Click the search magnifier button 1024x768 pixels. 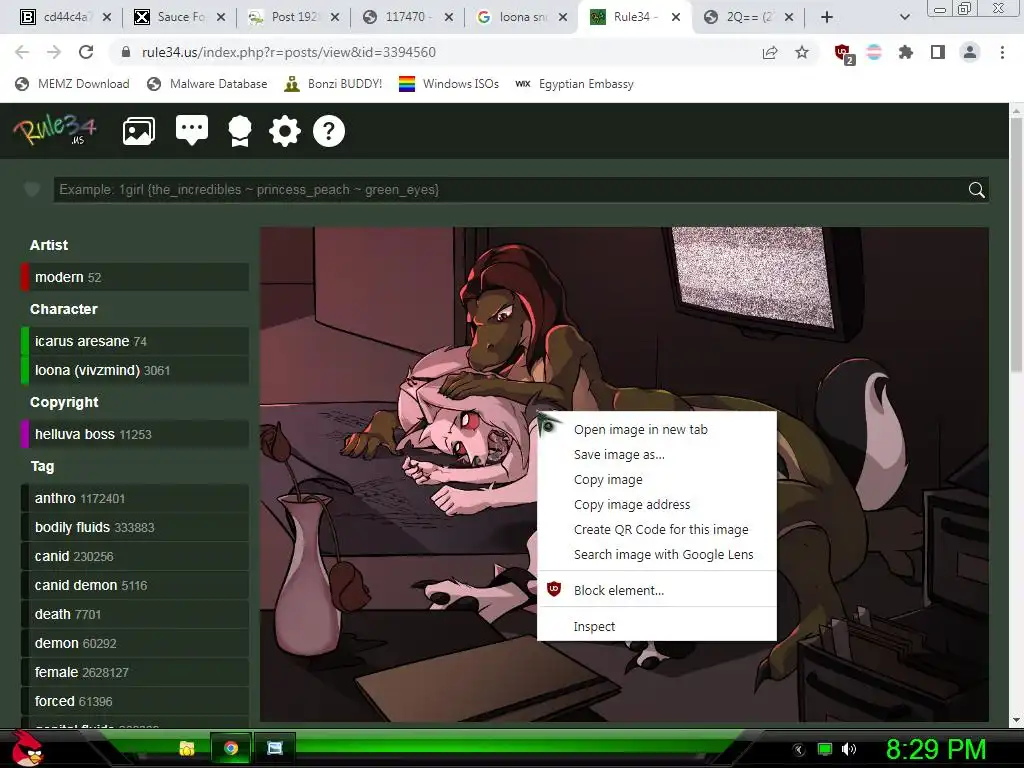[x=976, y=190]
